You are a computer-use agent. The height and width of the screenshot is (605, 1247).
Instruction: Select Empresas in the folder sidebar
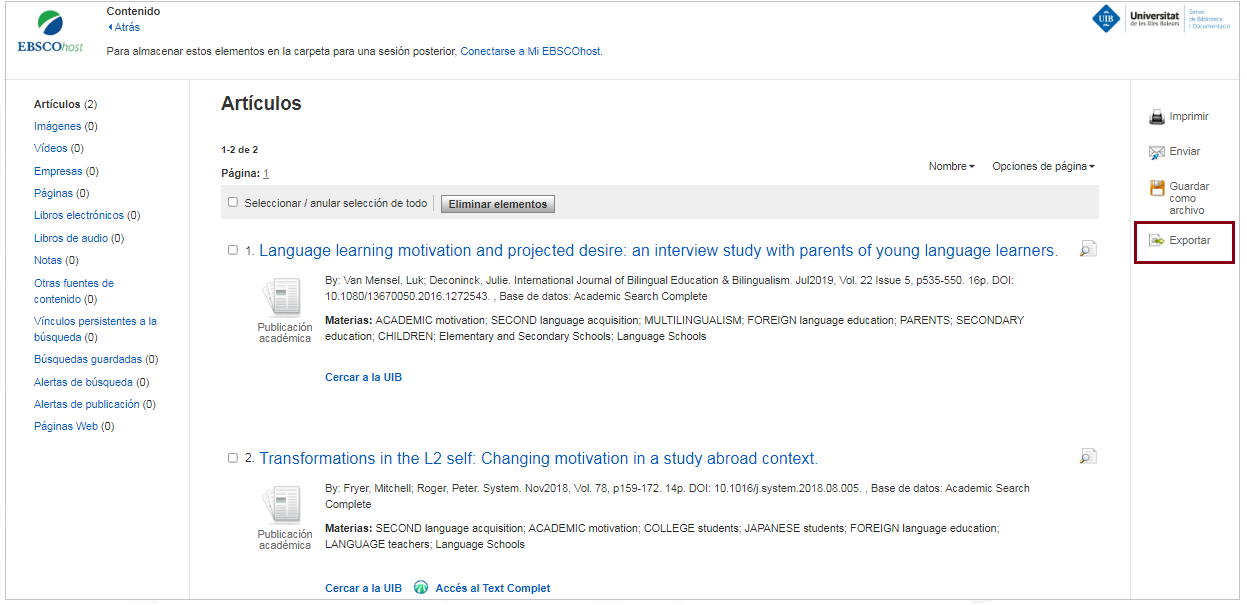[66, 171]
